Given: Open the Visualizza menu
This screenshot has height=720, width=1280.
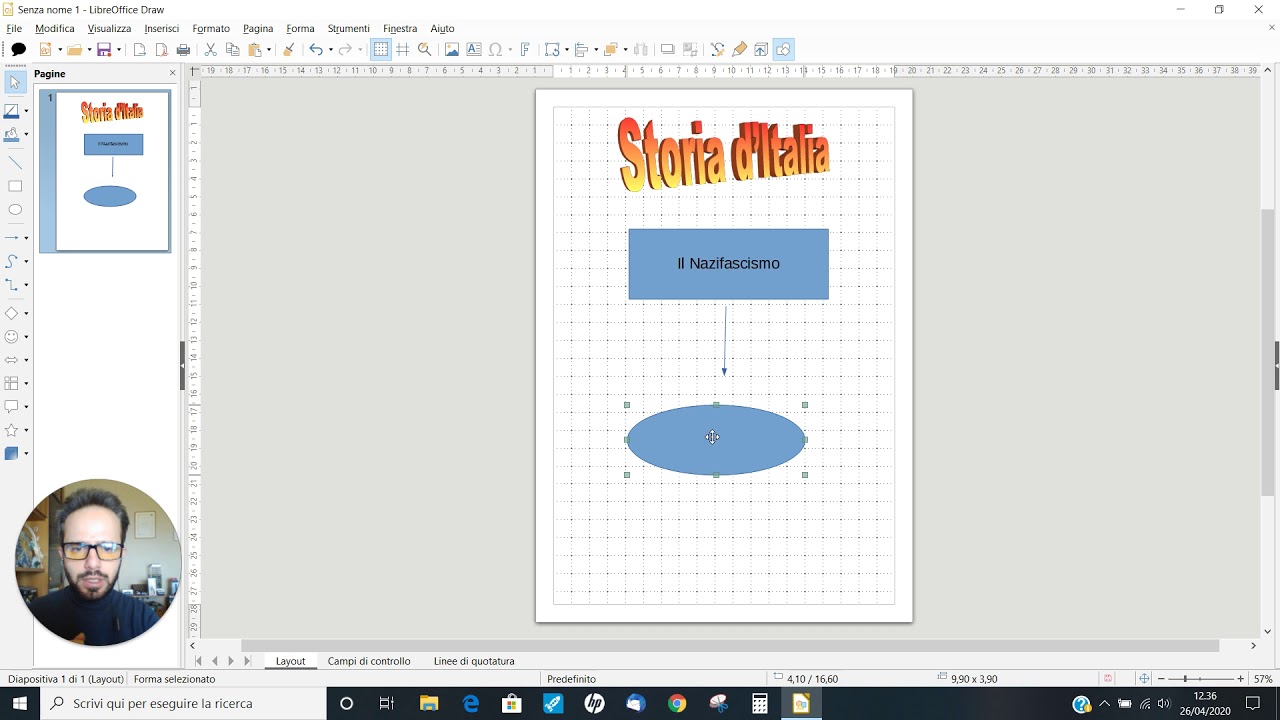Looking at the screenshot, I should coord(109,28).
